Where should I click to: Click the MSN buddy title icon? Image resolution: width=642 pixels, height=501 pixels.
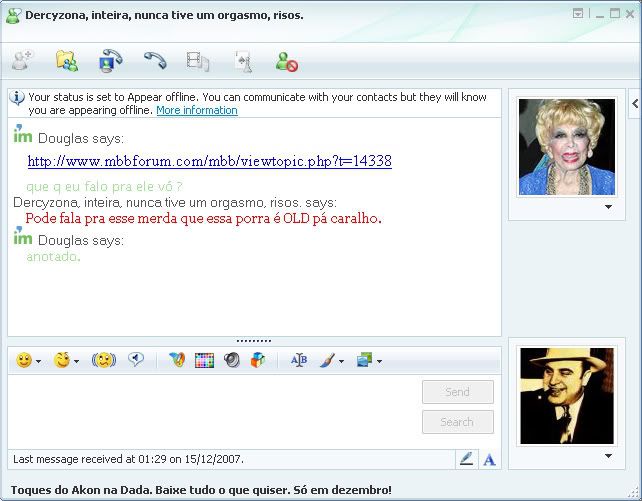coord(13,16)
